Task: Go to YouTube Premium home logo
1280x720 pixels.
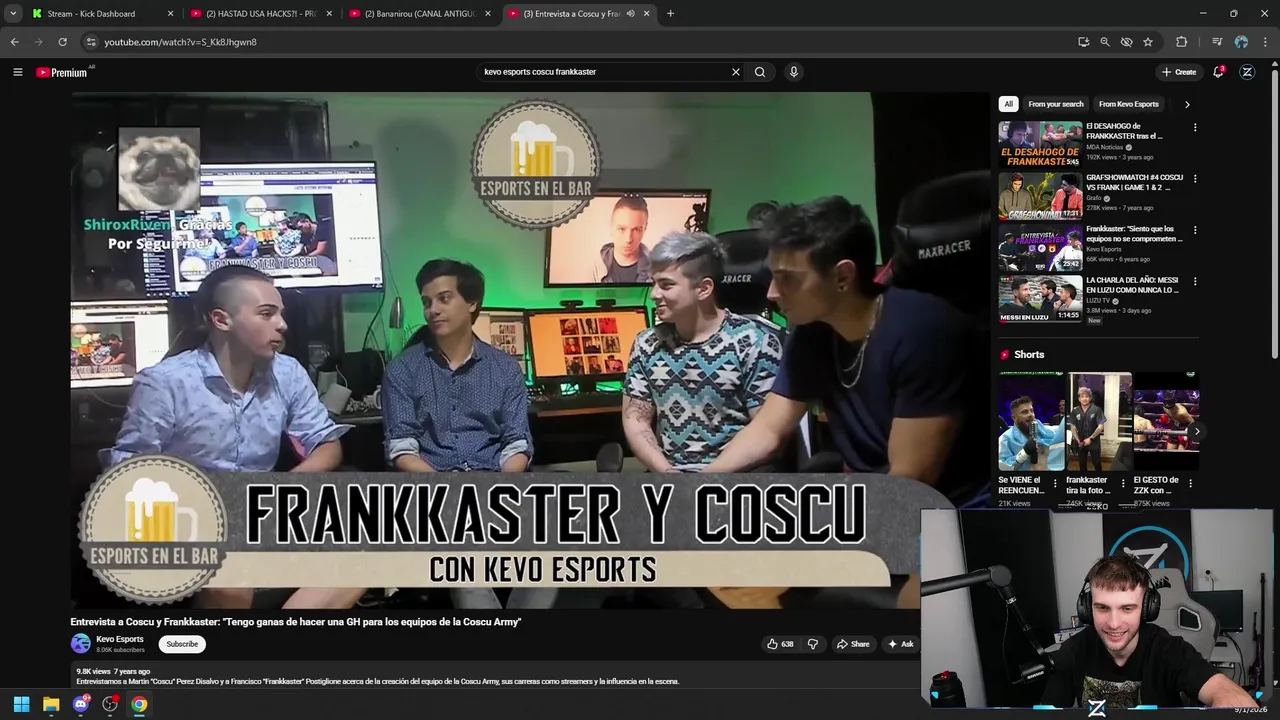Action: (x=62, y=72)
